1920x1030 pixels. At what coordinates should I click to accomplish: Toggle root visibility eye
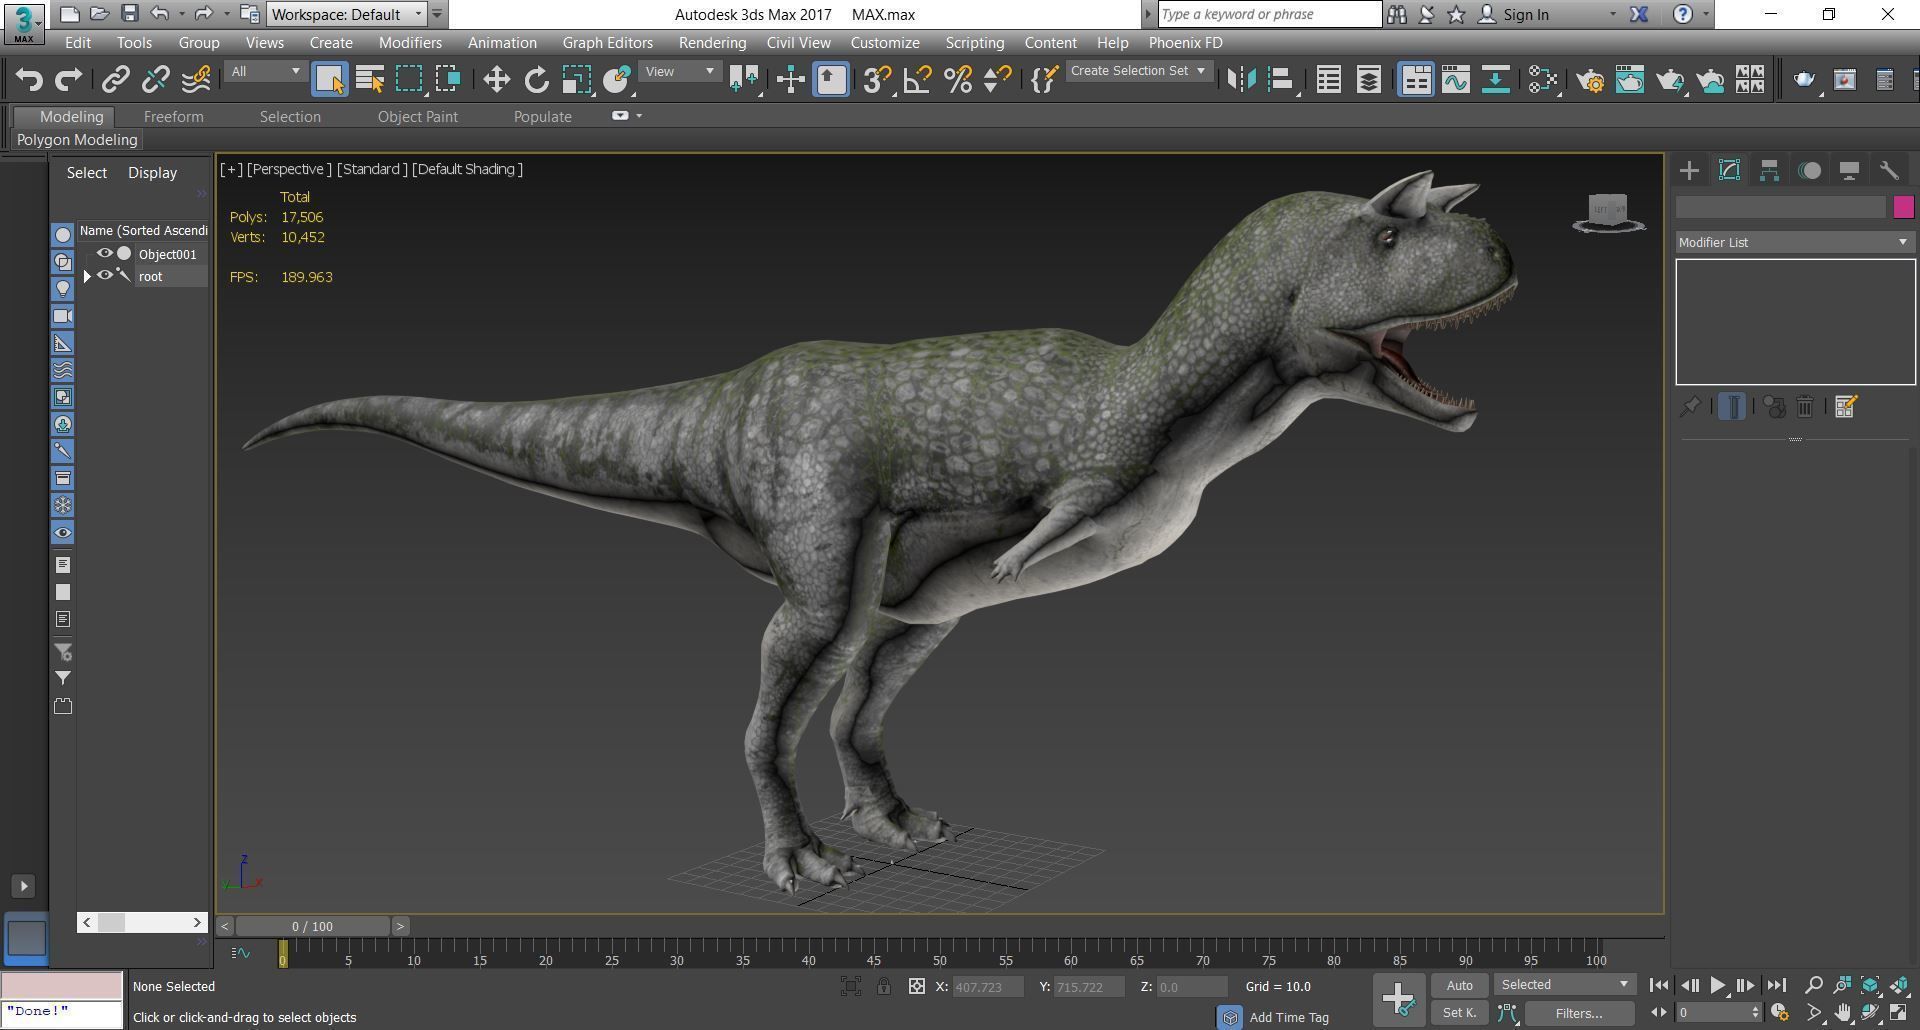(104, 275)
